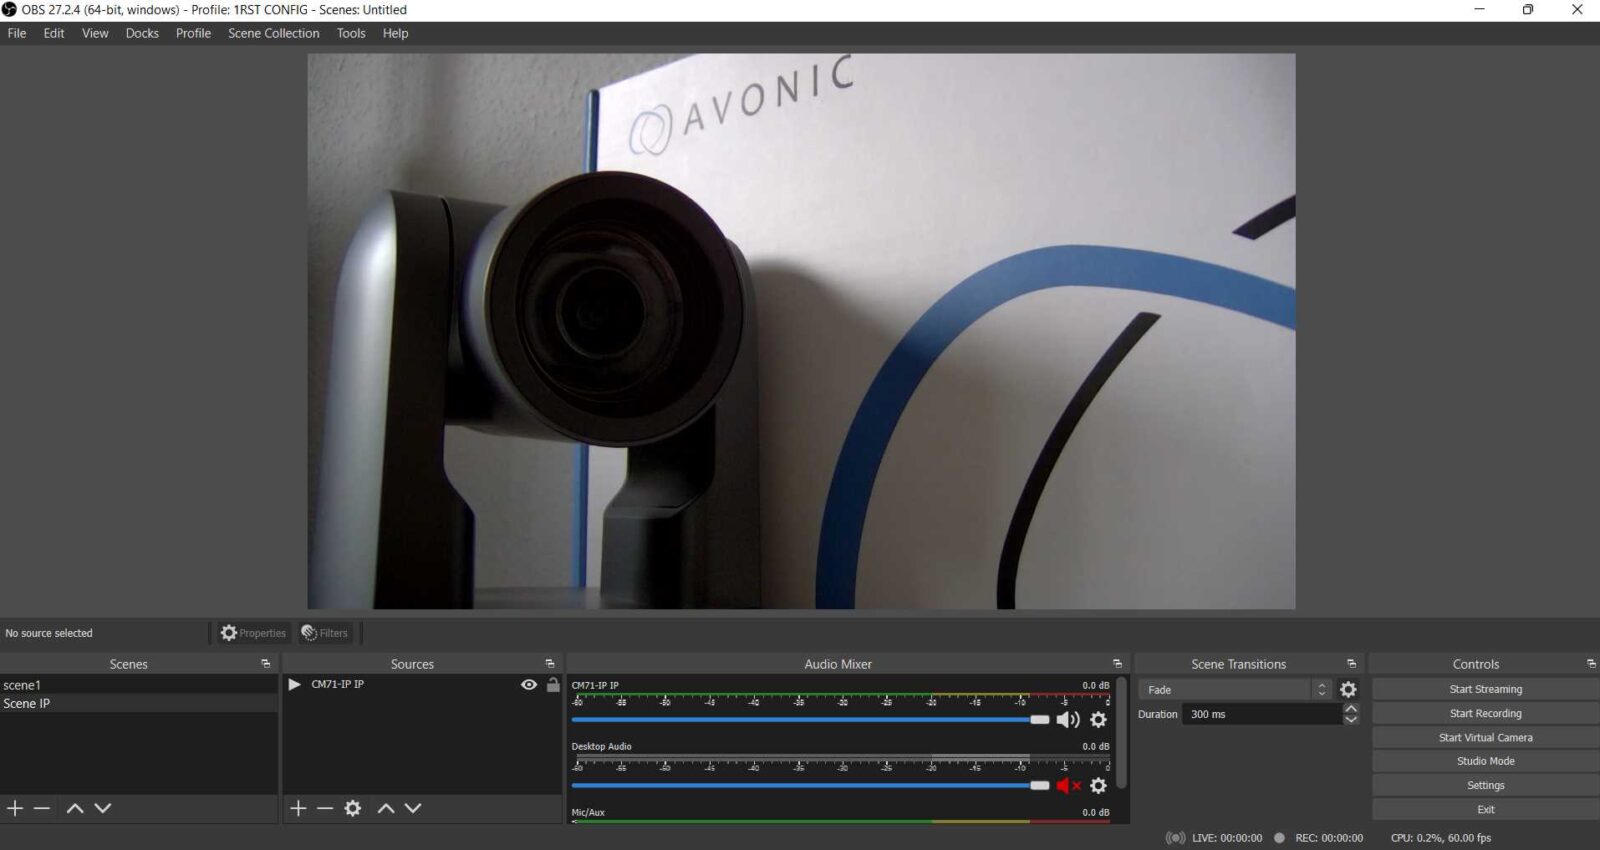Viewport: 1600px width, 850px height.
Task: Open source properties gear in Sources panel
Action: pyautogui.click(x=353, y=808)
